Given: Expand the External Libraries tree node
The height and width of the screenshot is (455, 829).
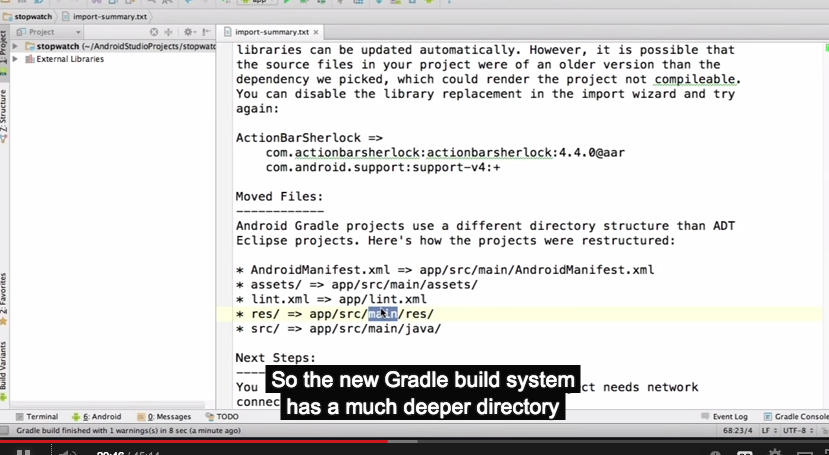Looking at the screenshot, I should 15,59.
